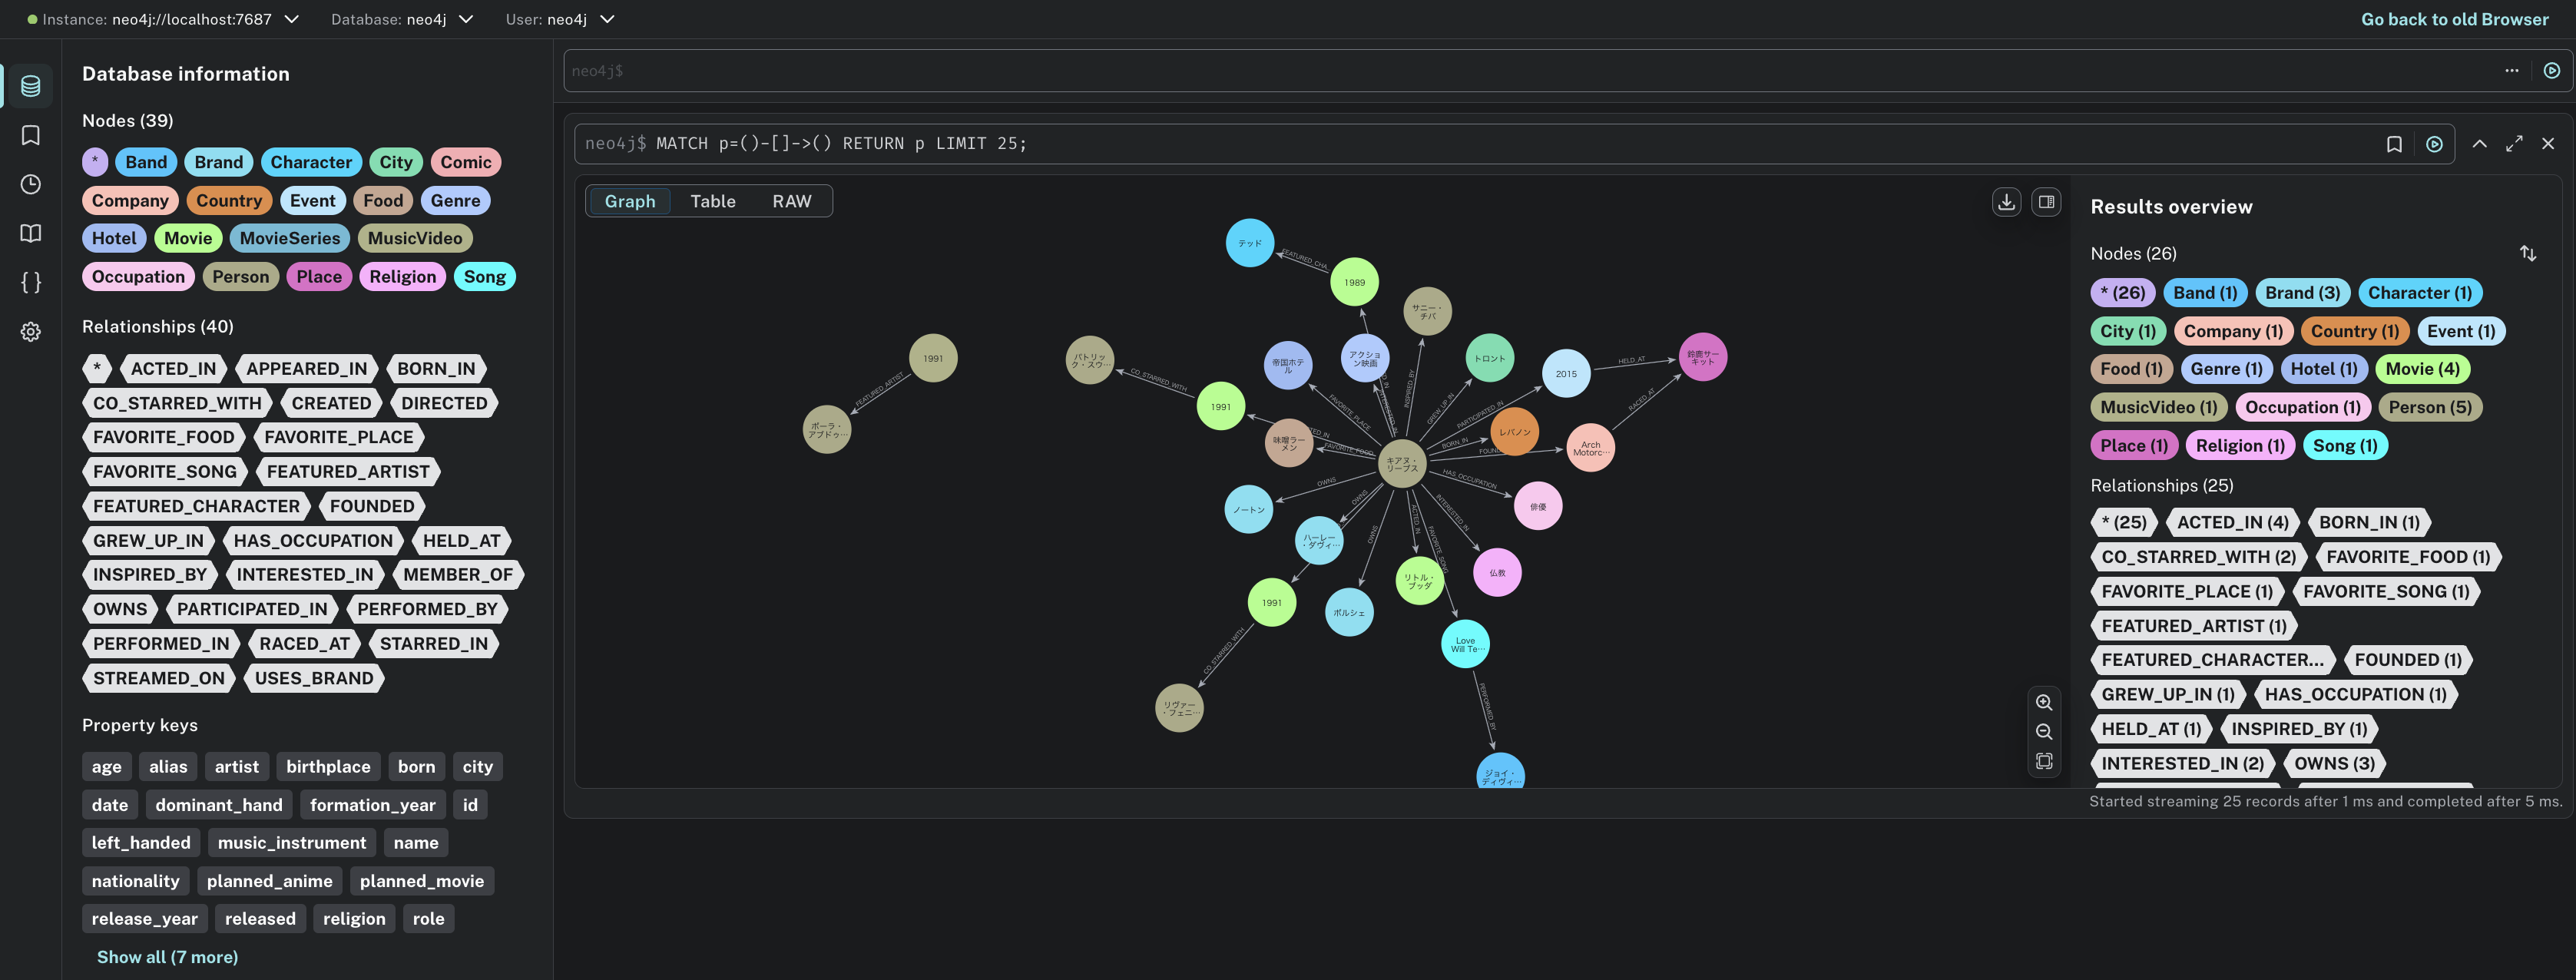Open the query history clock icon
The height and width of the screenshot is (980, 2576).
click(x=30, y=184)
